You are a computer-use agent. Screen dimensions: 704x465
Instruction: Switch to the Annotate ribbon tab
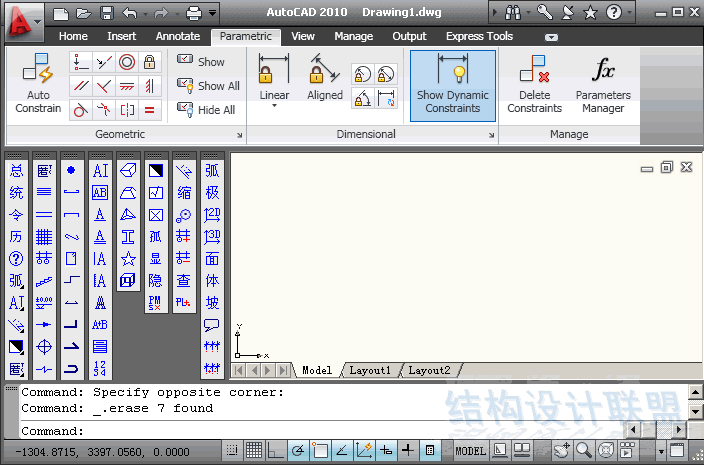(178, 36)
